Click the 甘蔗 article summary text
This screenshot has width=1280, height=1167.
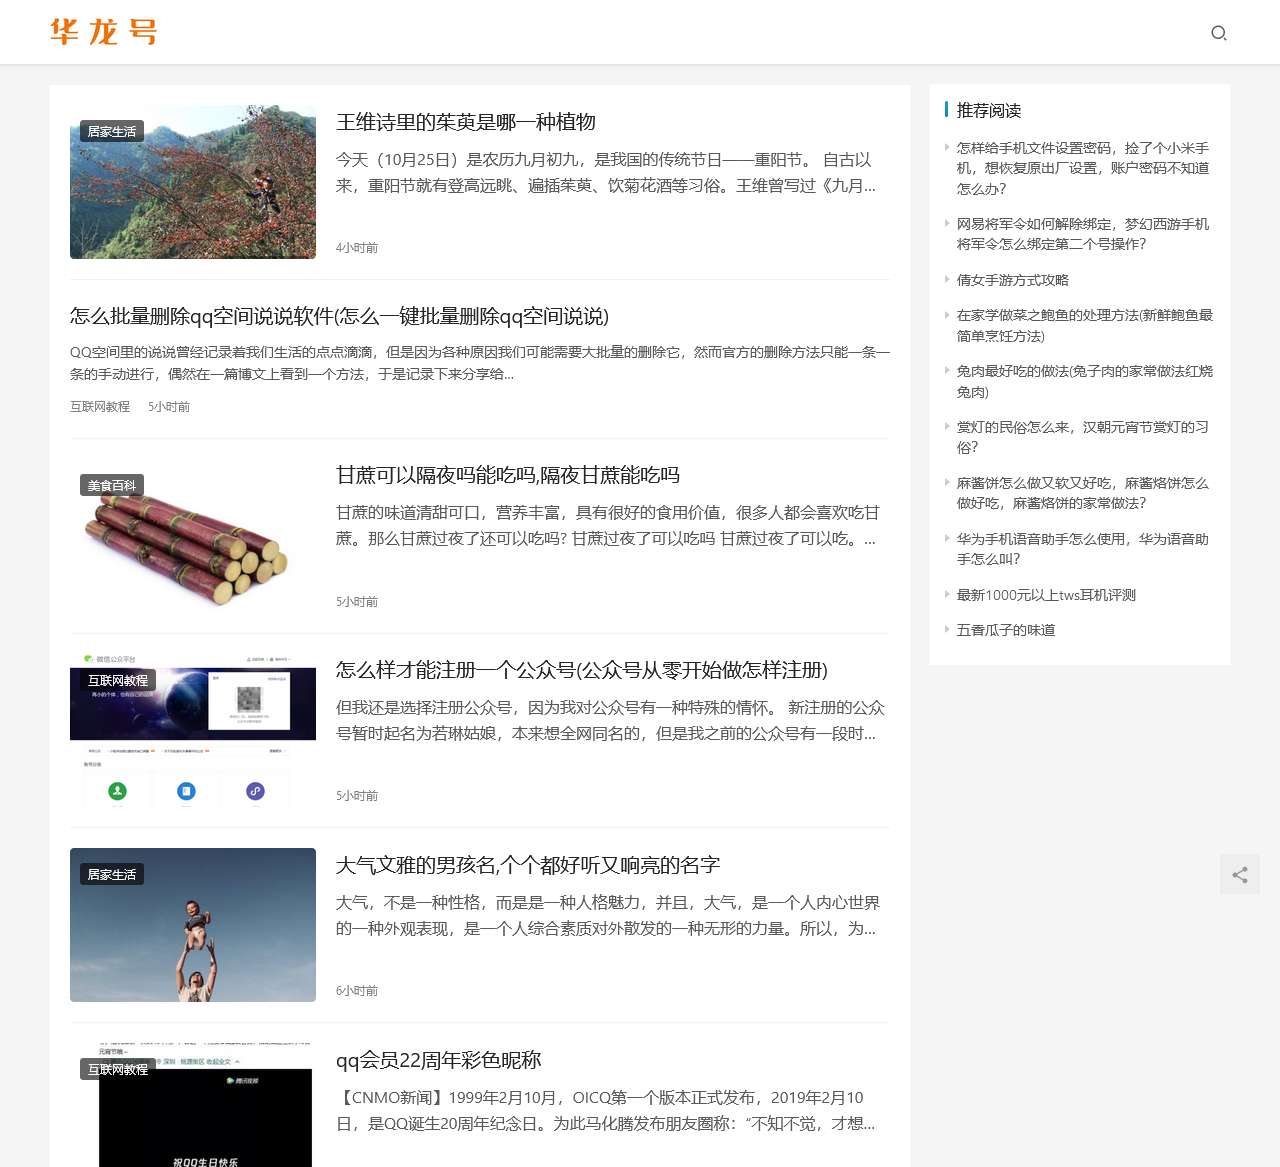coord(606,526)
